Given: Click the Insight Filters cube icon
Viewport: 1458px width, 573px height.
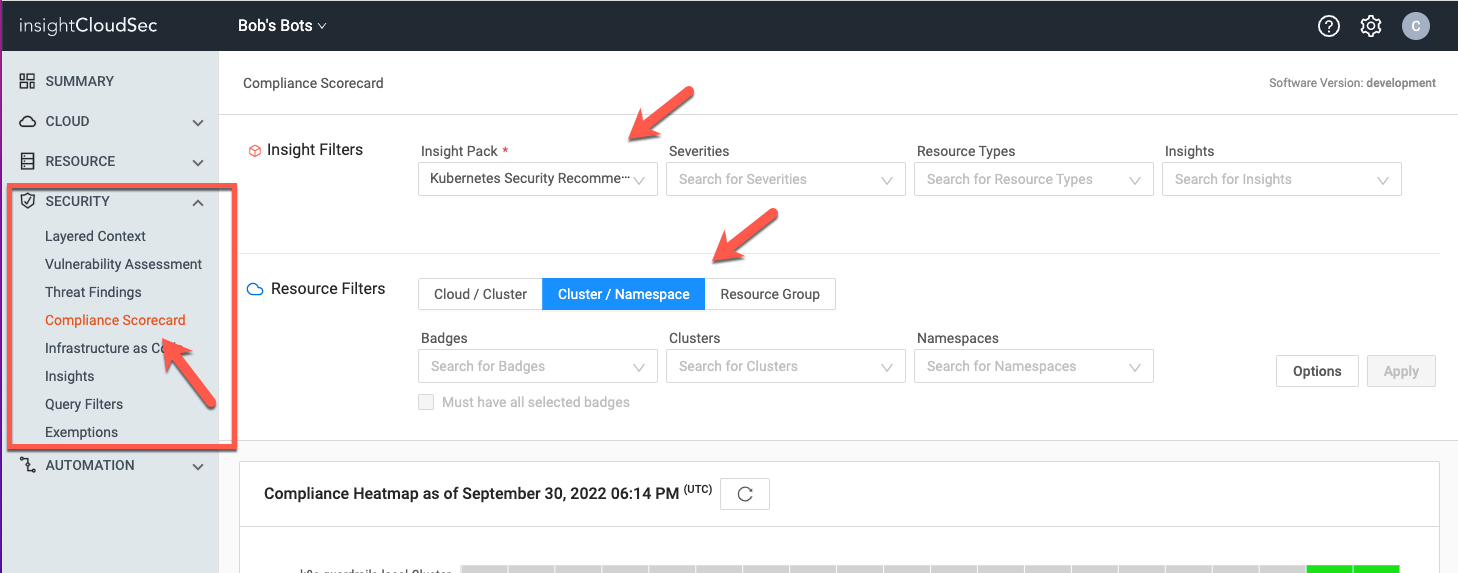Looking at the screenshot, I should 255,150.
